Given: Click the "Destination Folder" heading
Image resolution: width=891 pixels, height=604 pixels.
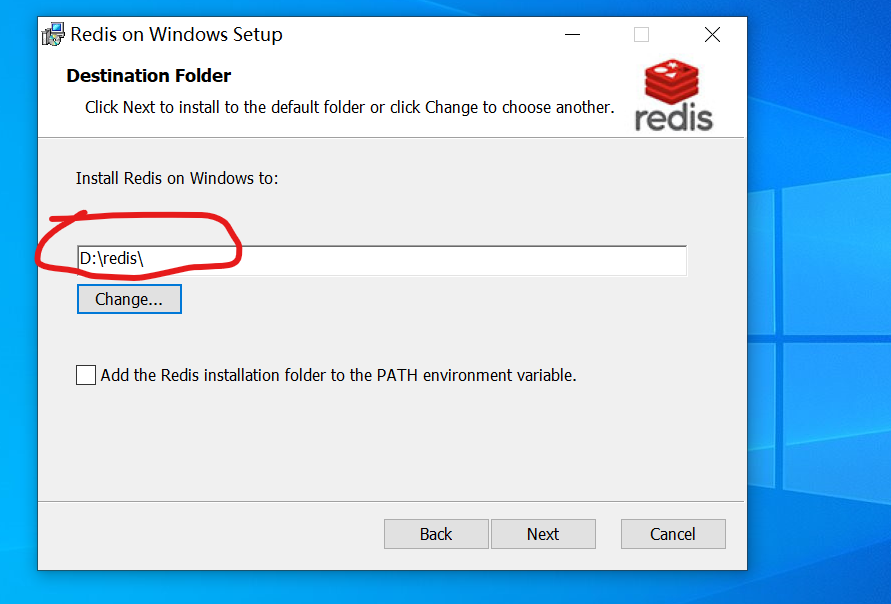Looking at the screenshot, I should pyautogui.click(x=148, y=76).
